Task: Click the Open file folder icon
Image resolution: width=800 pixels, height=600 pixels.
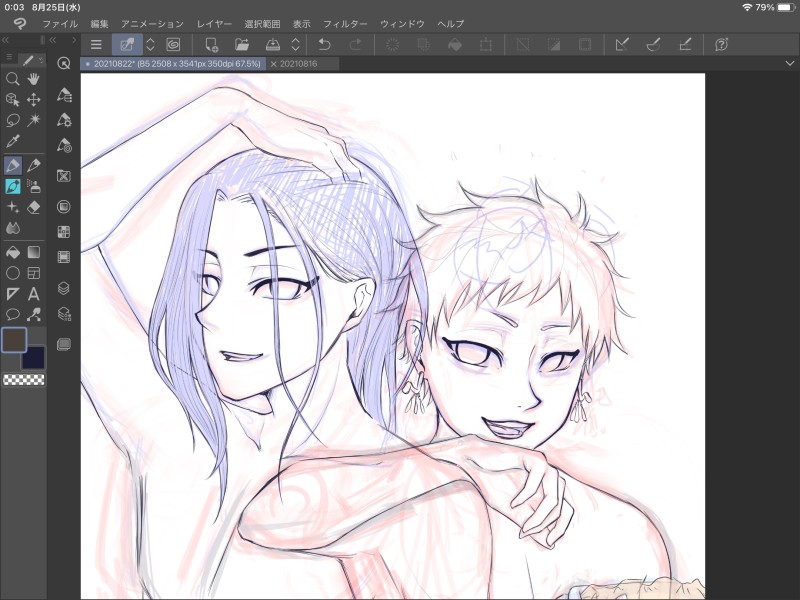Action: [242, 45]
